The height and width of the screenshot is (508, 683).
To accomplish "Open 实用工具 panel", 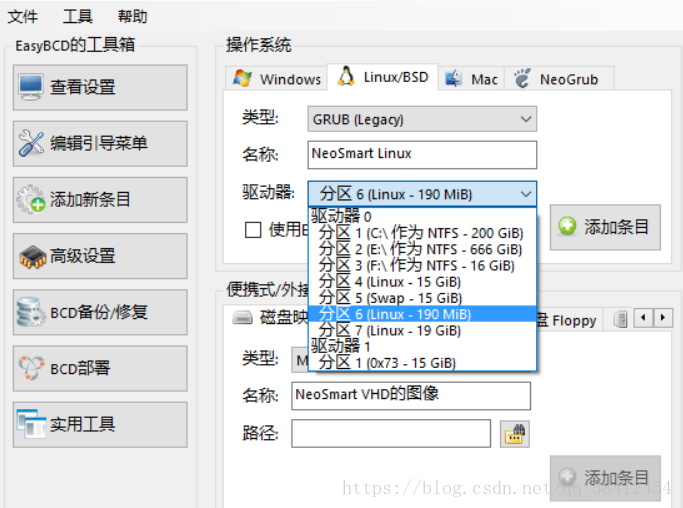I will click(100, 425).
